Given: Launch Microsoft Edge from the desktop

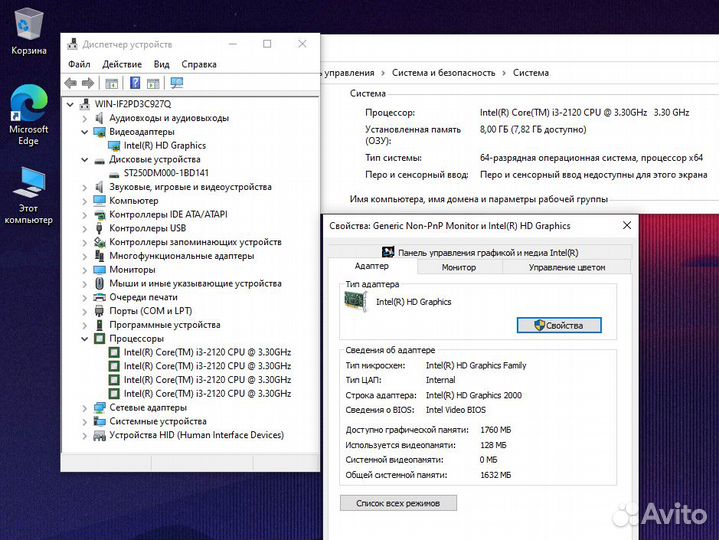Looking at the screenshot, I should pyautogui.click(x=28, y=115).
